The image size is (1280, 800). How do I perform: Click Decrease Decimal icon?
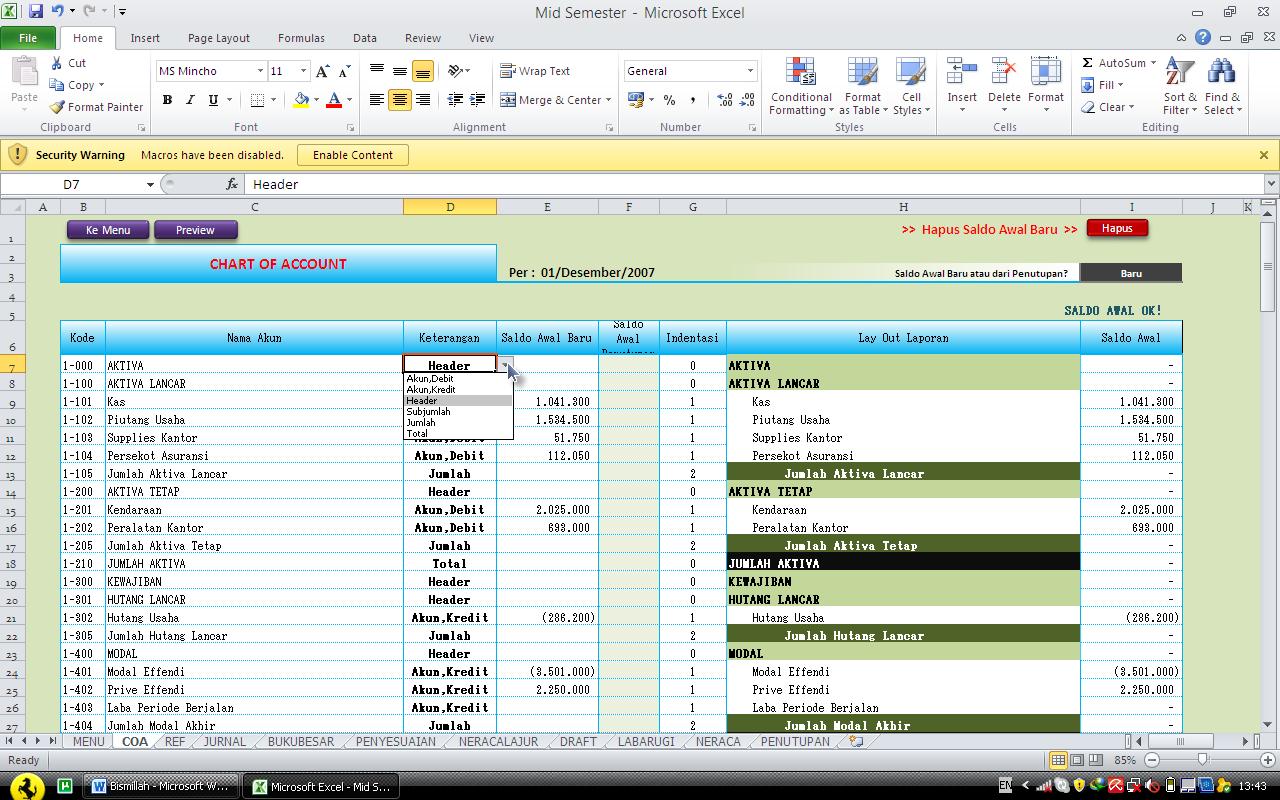pyautogui.click(x=747, y=100)
